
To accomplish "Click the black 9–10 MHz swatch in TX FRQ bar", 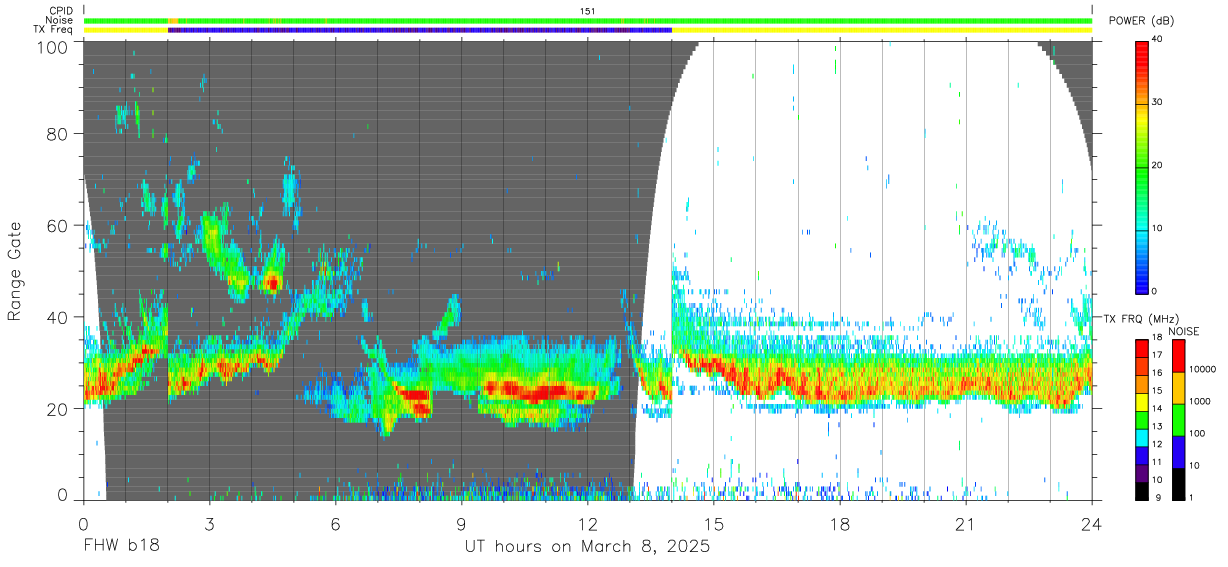I will point(1142,489).
